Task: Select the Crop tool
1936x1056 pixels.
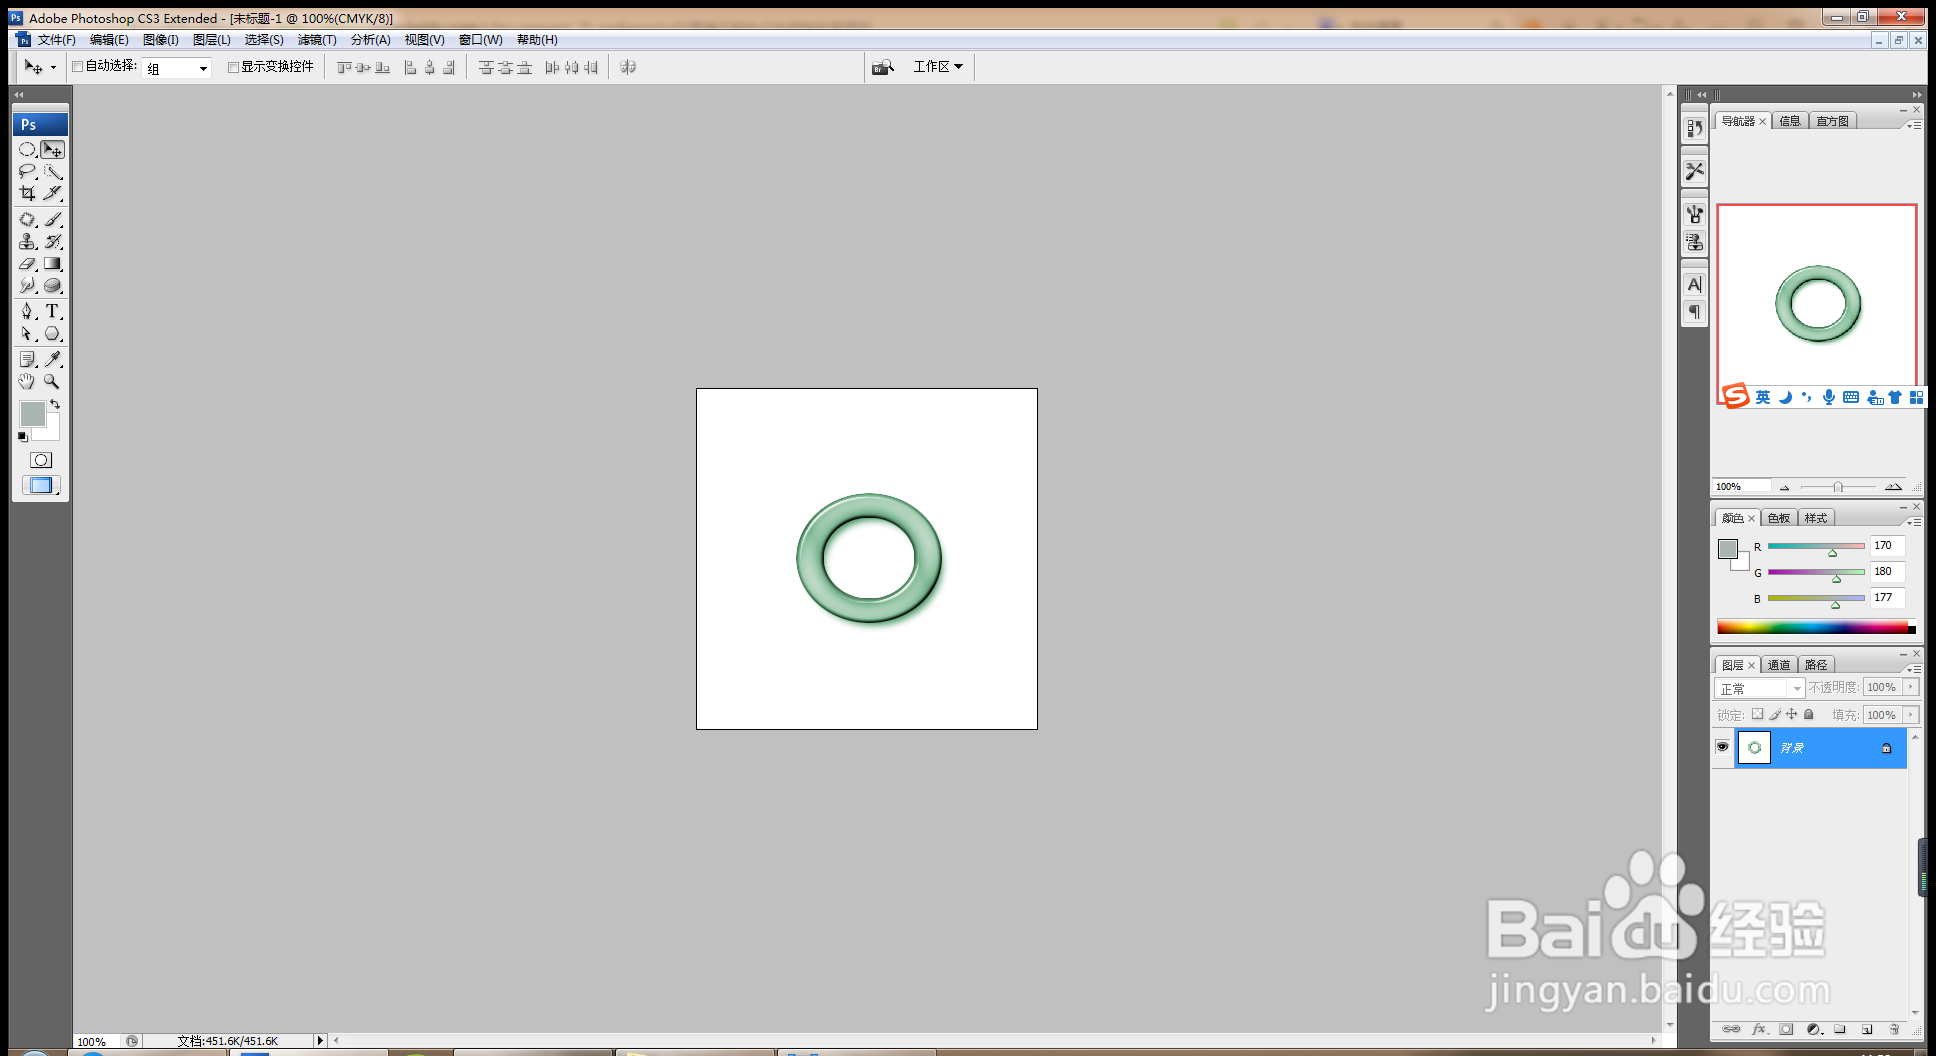Action: tap(28, 194)
